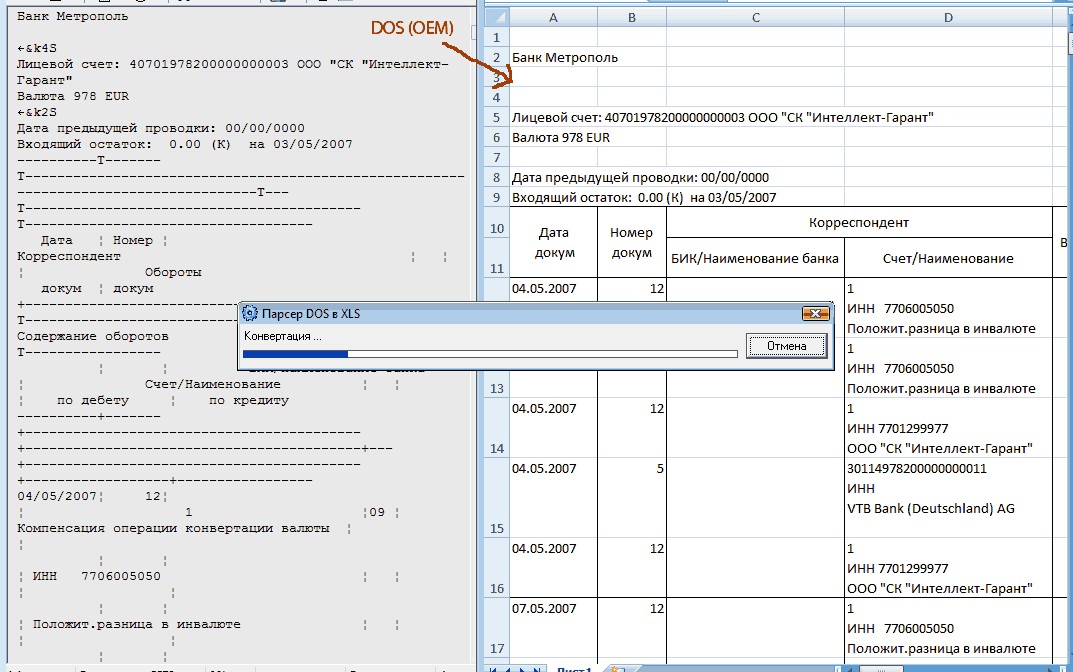Select row 1 header

(x=497, y=37)
